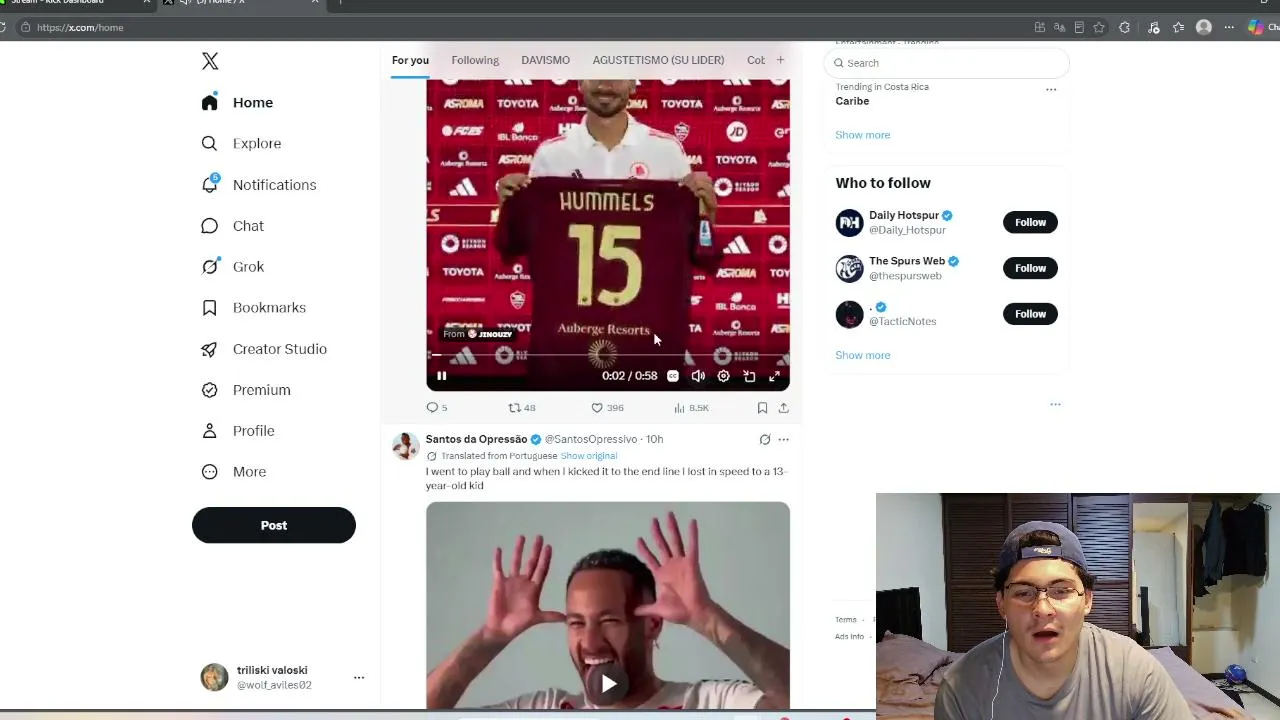
Task: Follow Daily Hotspur
Action: pos(1030,222)
